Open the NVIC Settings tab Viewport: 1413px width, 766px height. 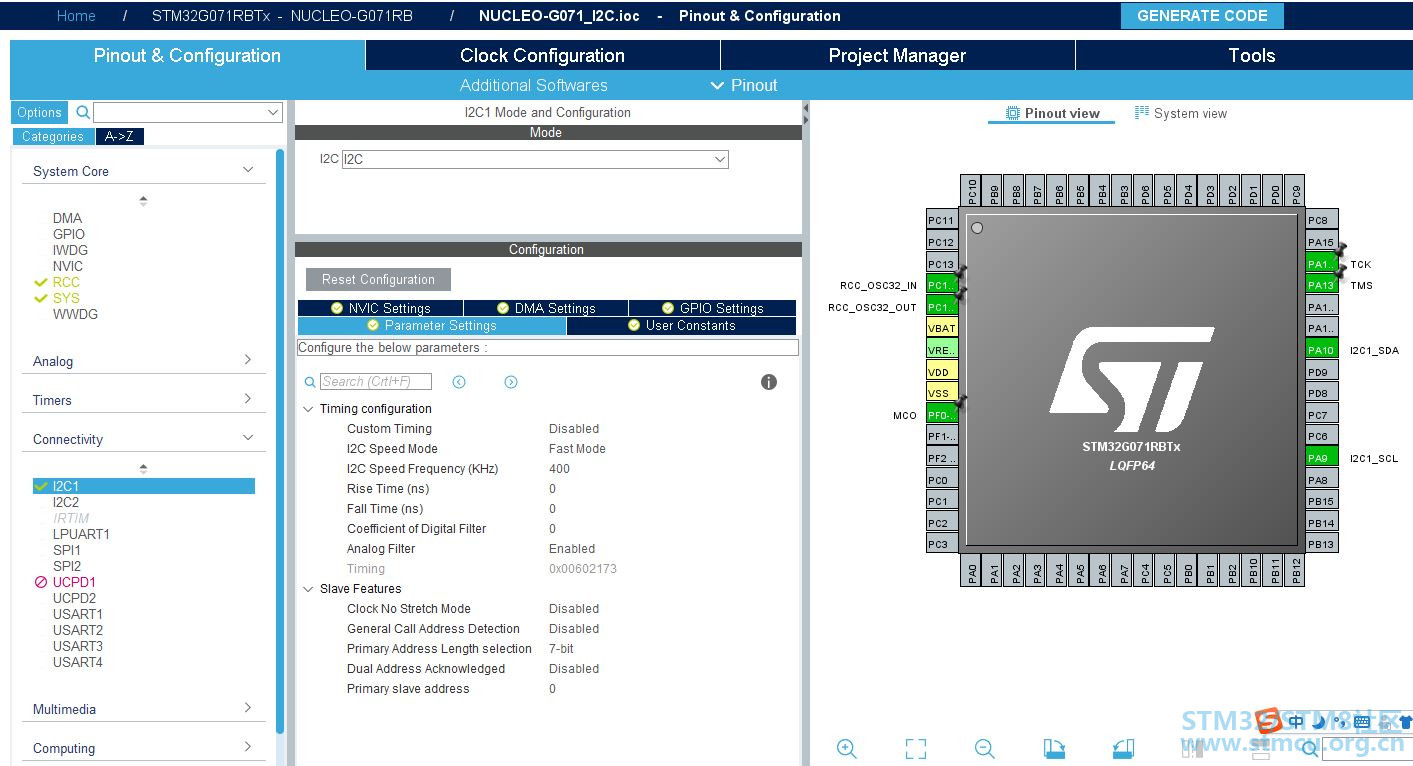(380, 308)
